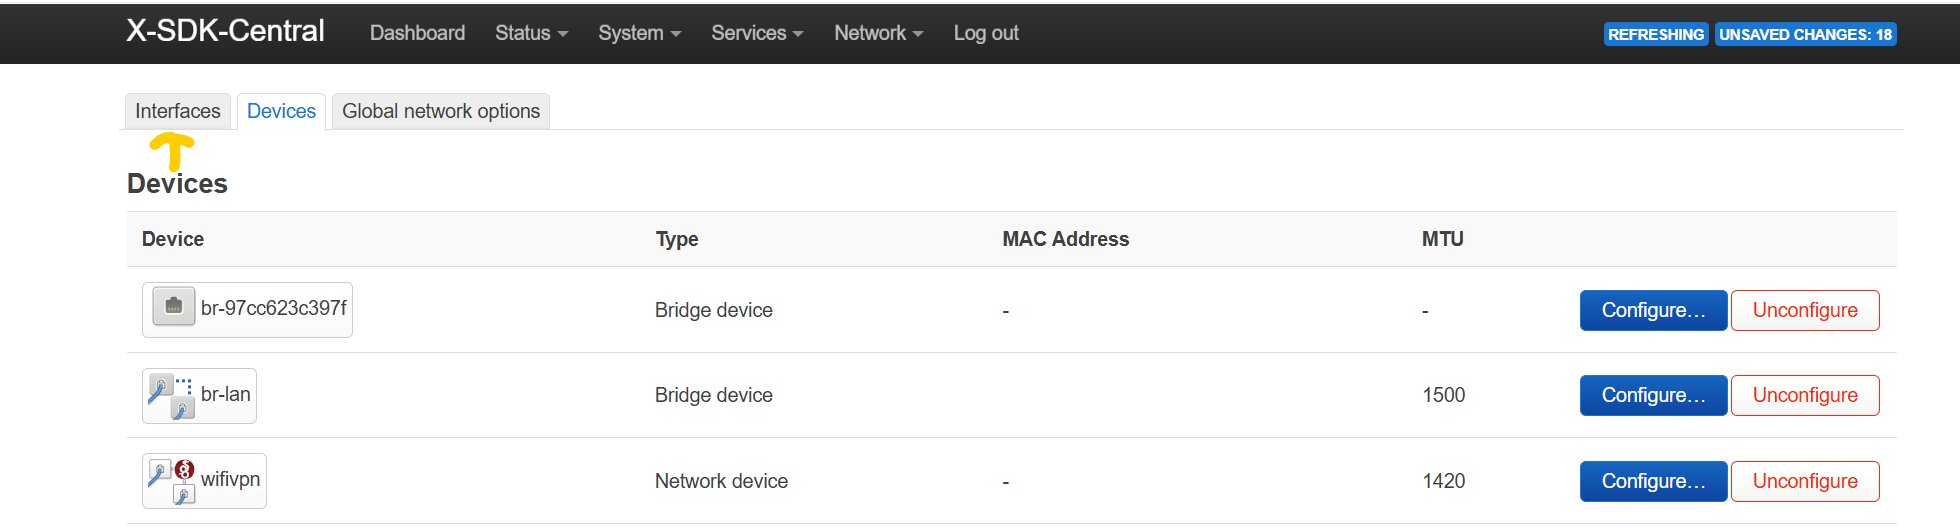
Task: Expand the Status dropdown menu
Action: tap(531, 33)
